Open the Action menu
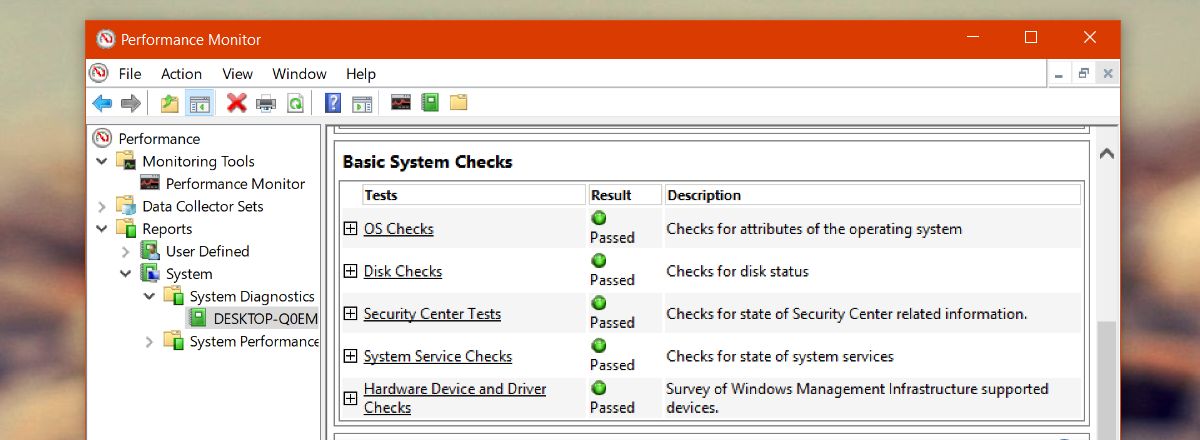This screenshot has height=440, width=1200. [x=181, y=73]
